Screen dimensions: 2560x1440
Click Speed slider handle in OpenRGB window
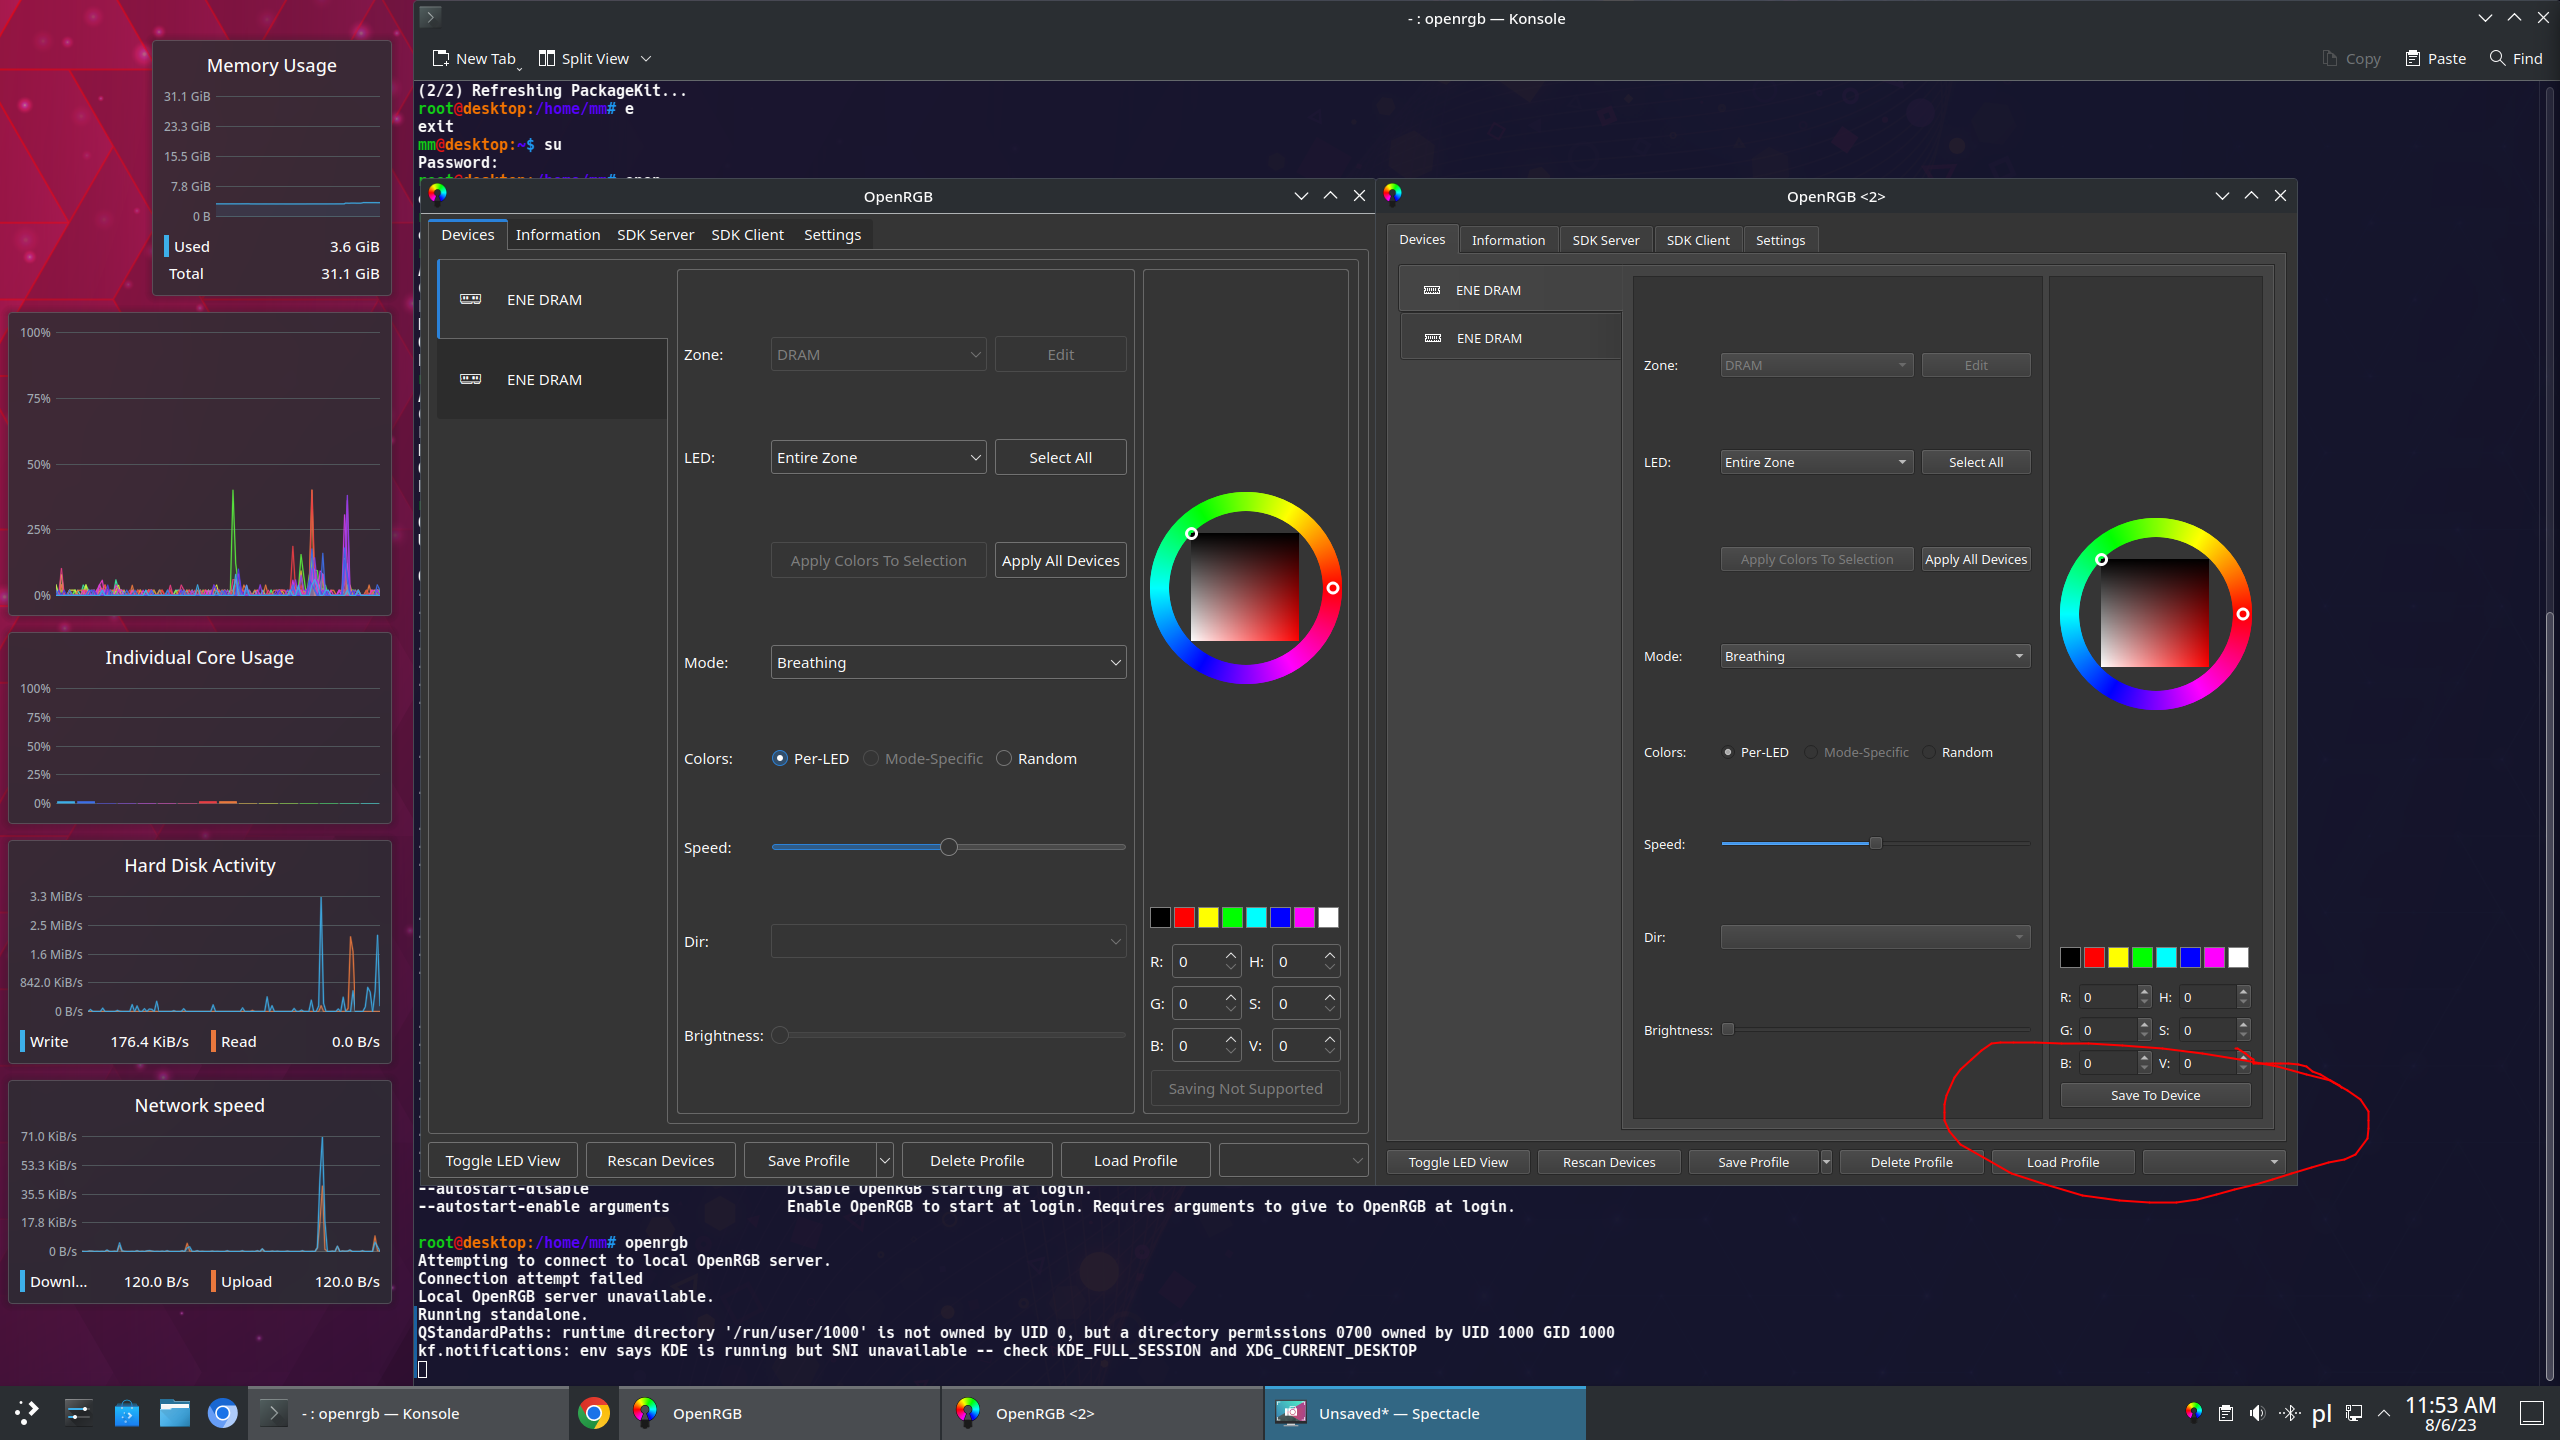[949, 847]
